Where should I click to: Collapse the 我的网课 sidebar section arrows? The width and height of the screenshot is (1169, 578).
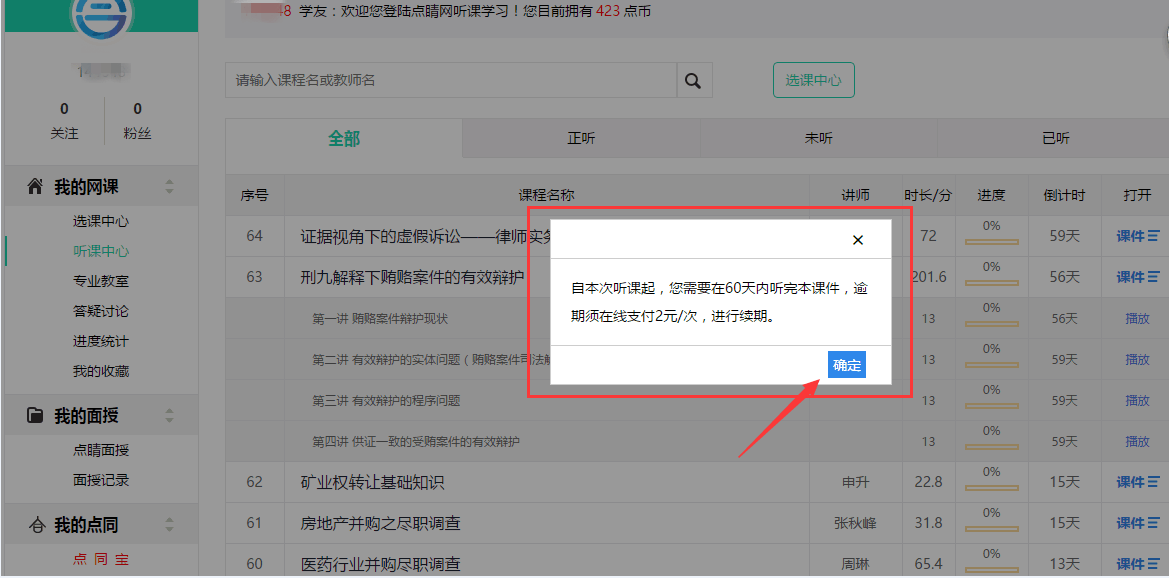pyautogui.click(x=169, y=187)
